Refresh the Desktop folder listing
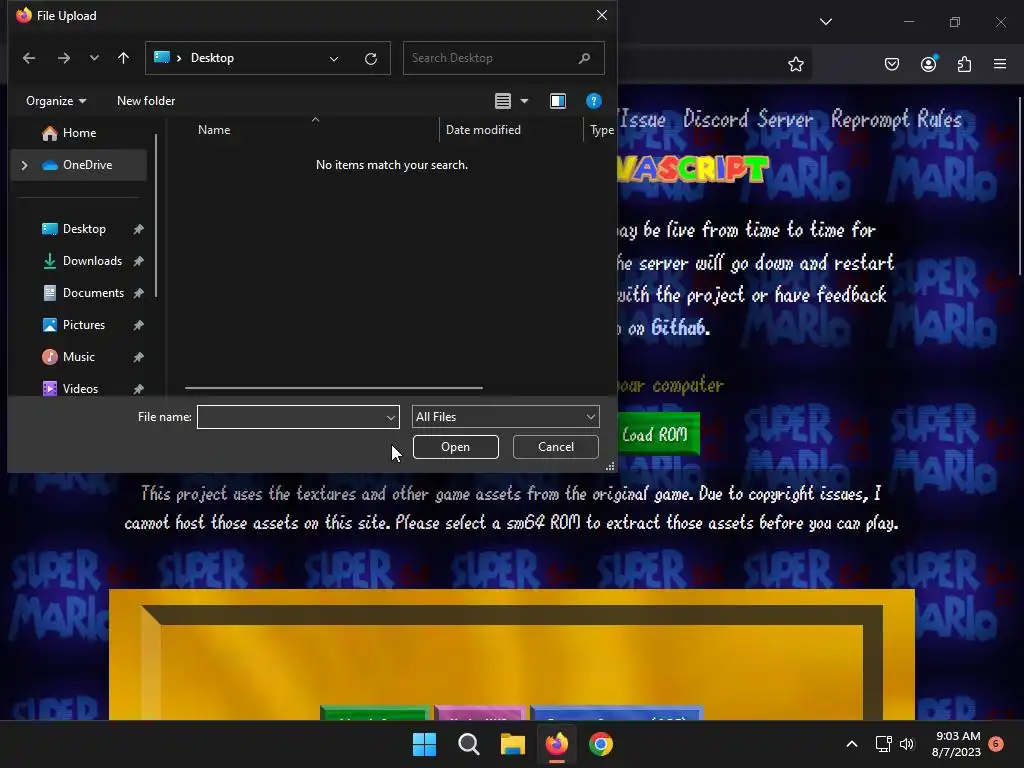 [371, 59]
